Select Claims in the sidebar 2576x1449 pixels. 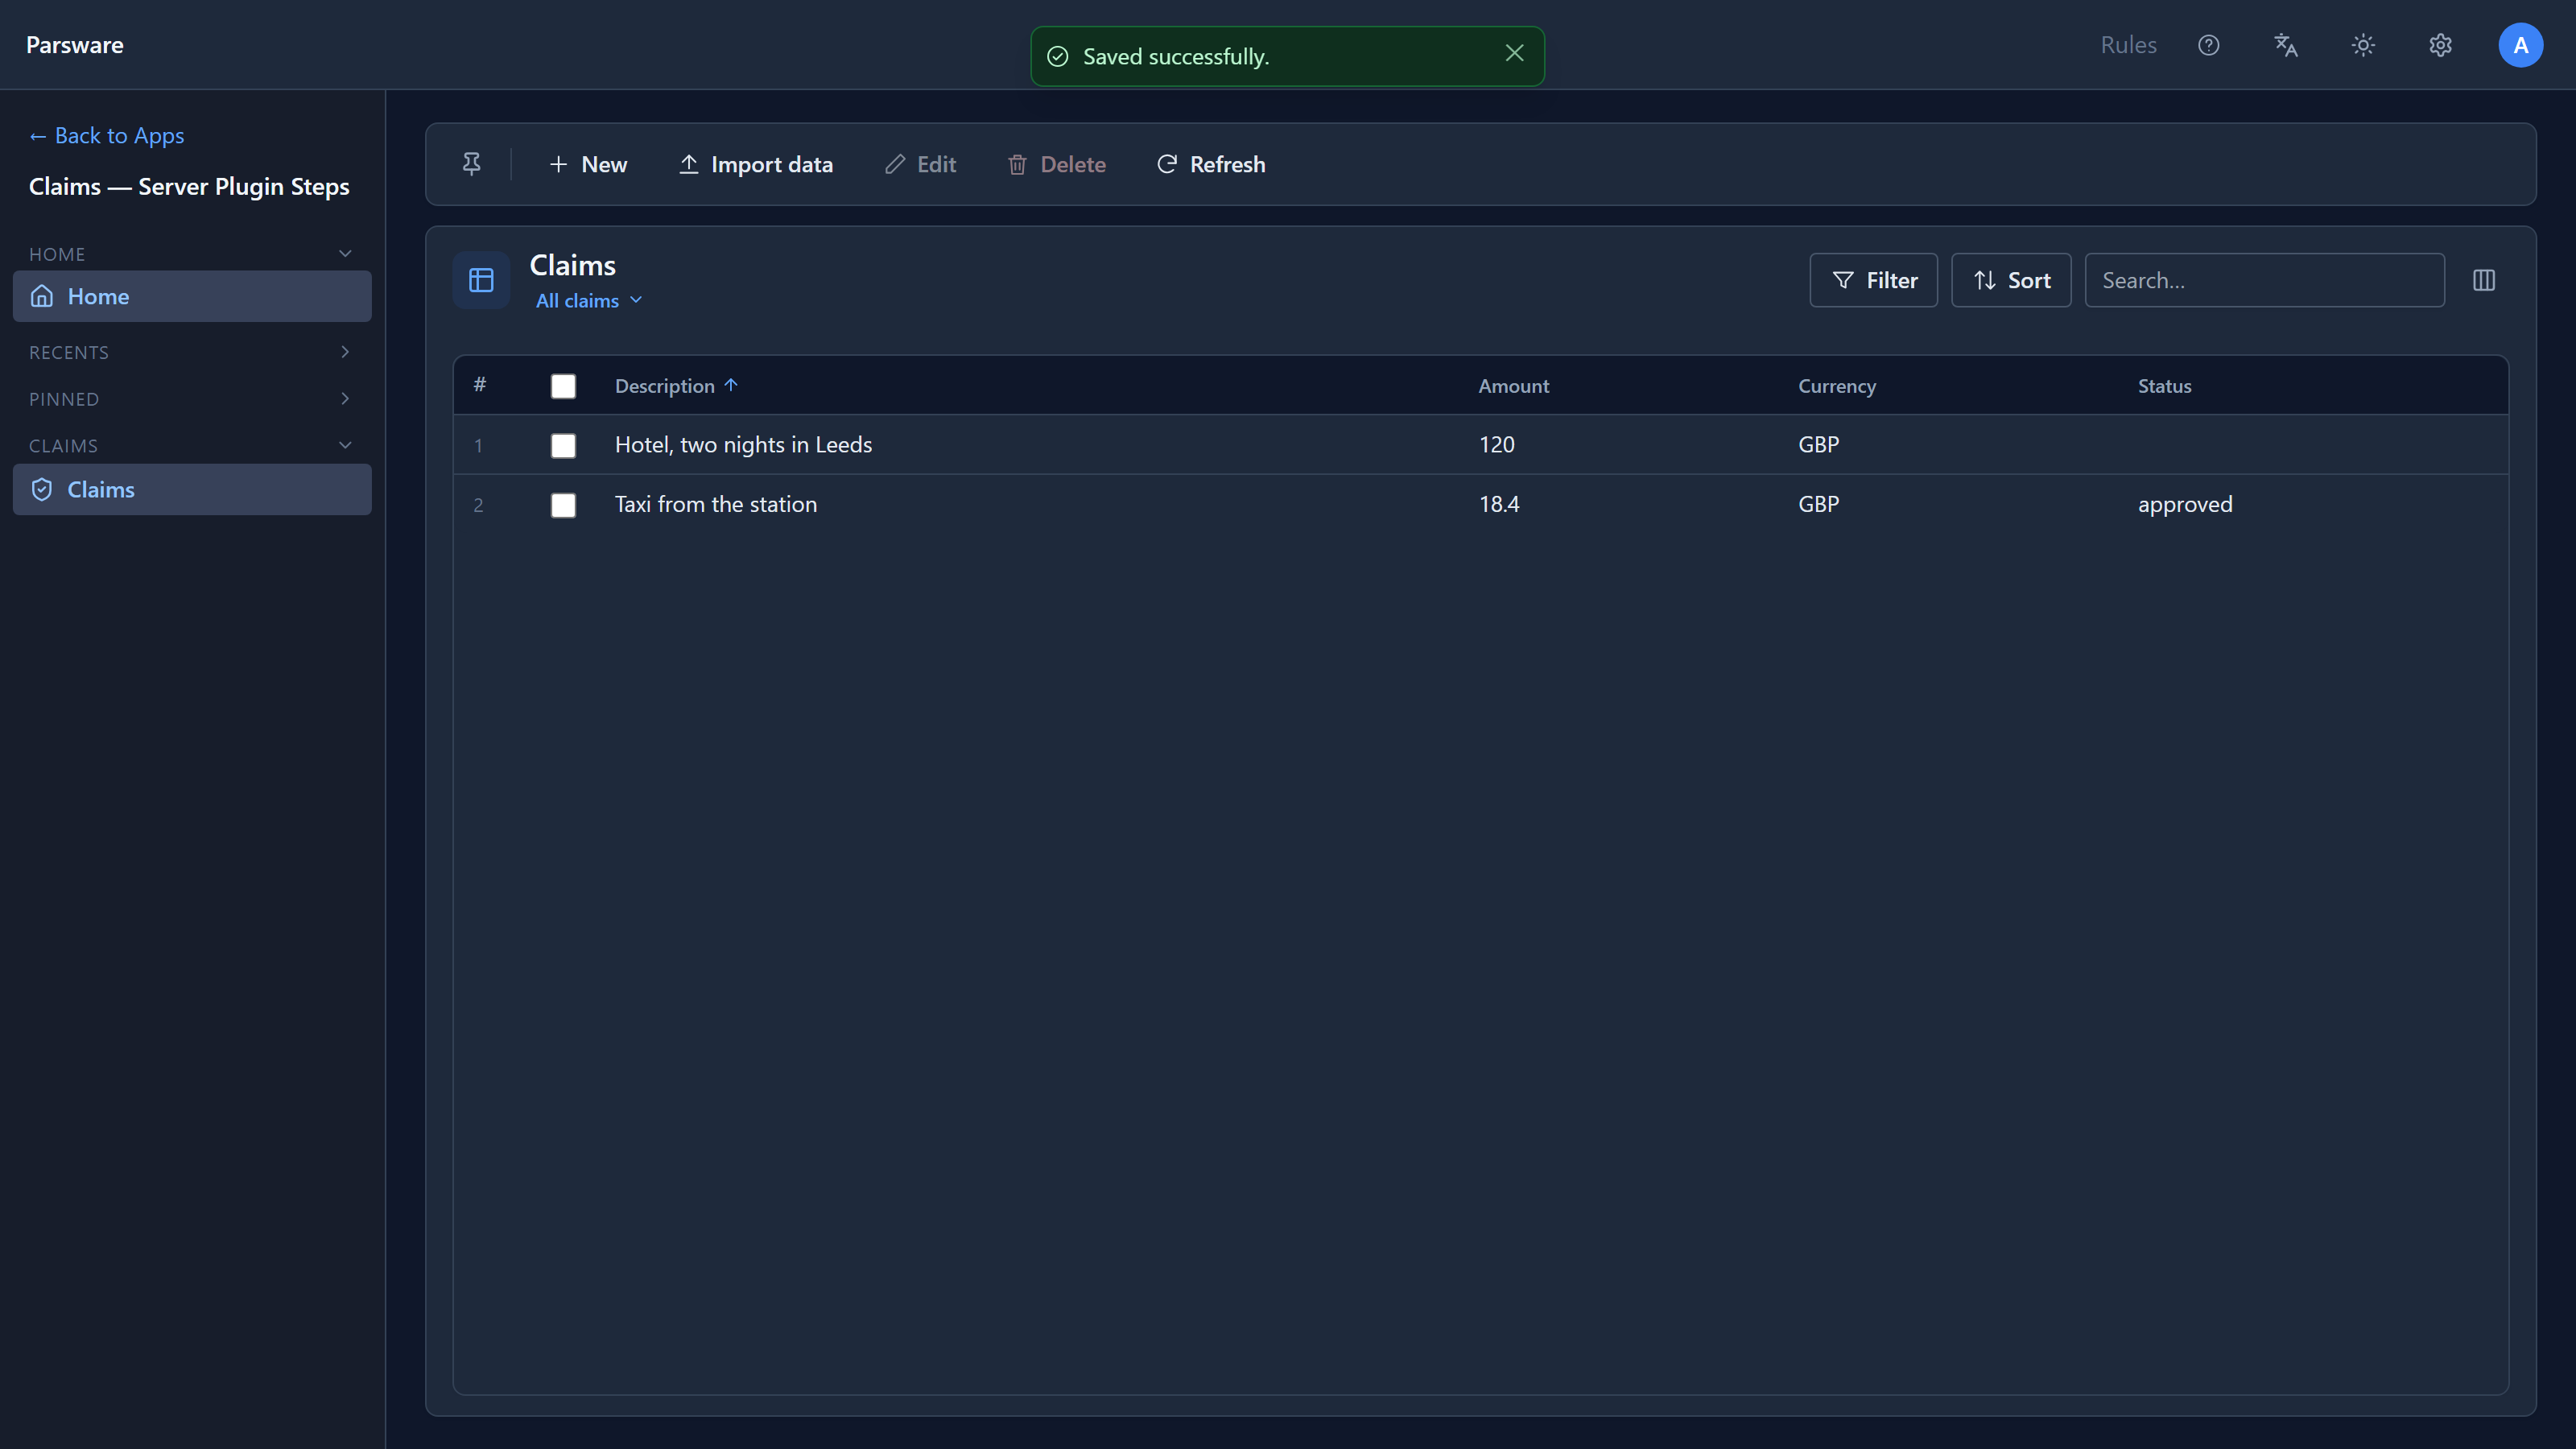[192, 489]
